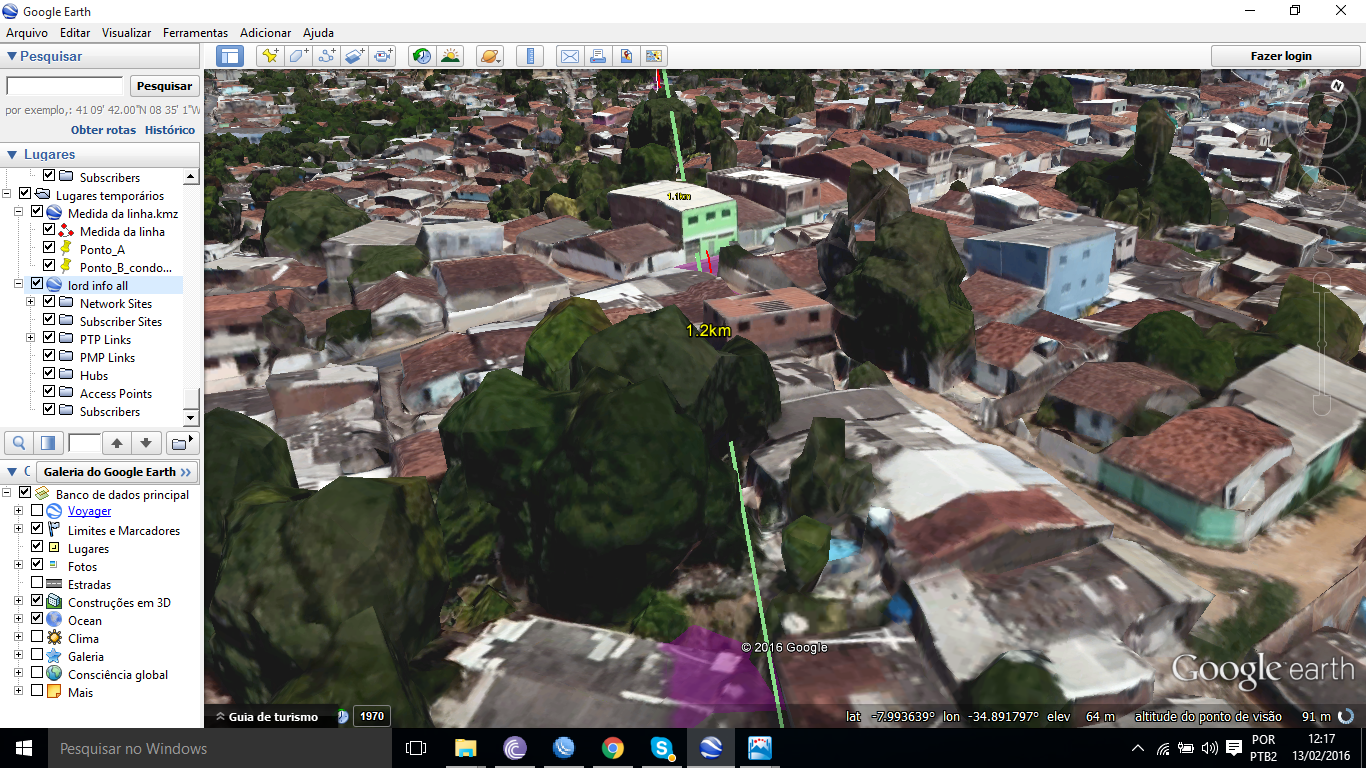Open the Histórico search history link
The image size is (1366, 768).
coord(170,130)
